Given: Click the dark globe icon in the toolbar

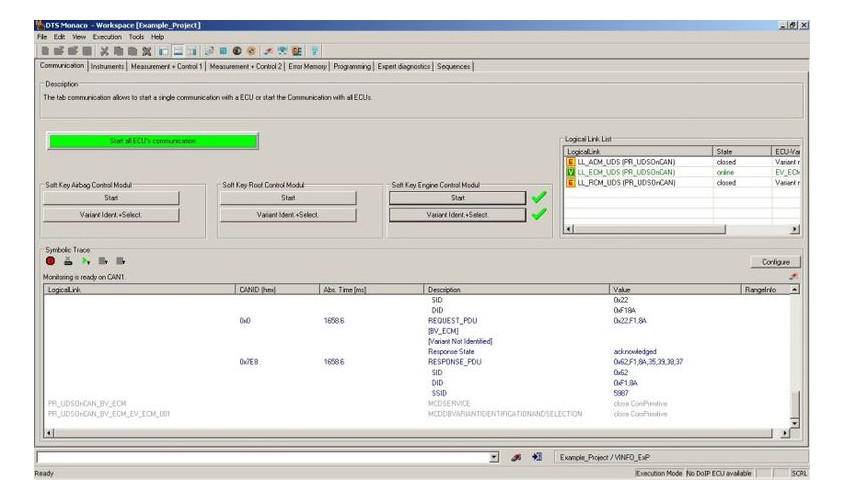Looking at the screenshot, I should coord(237,51).
